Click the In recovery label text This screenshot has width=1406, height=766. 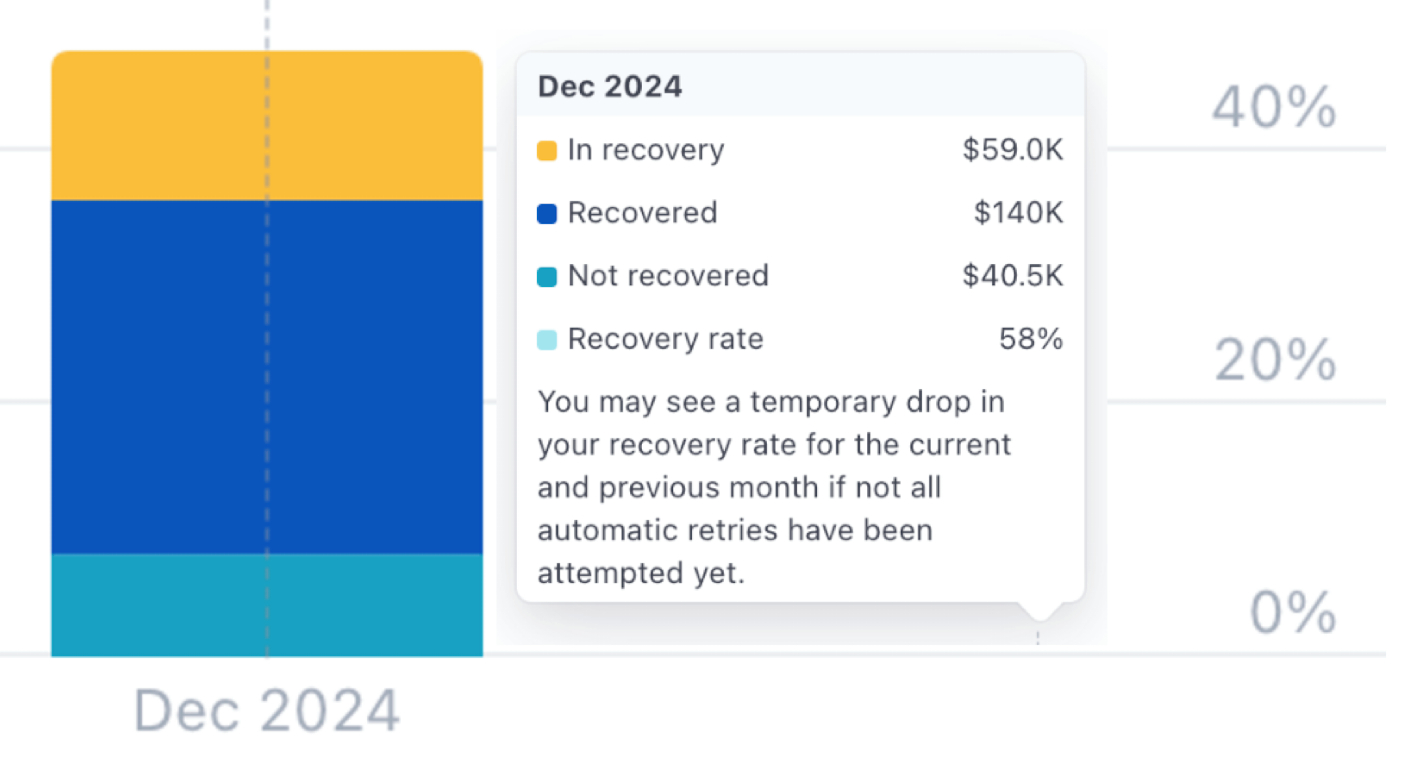coord(646,150)
